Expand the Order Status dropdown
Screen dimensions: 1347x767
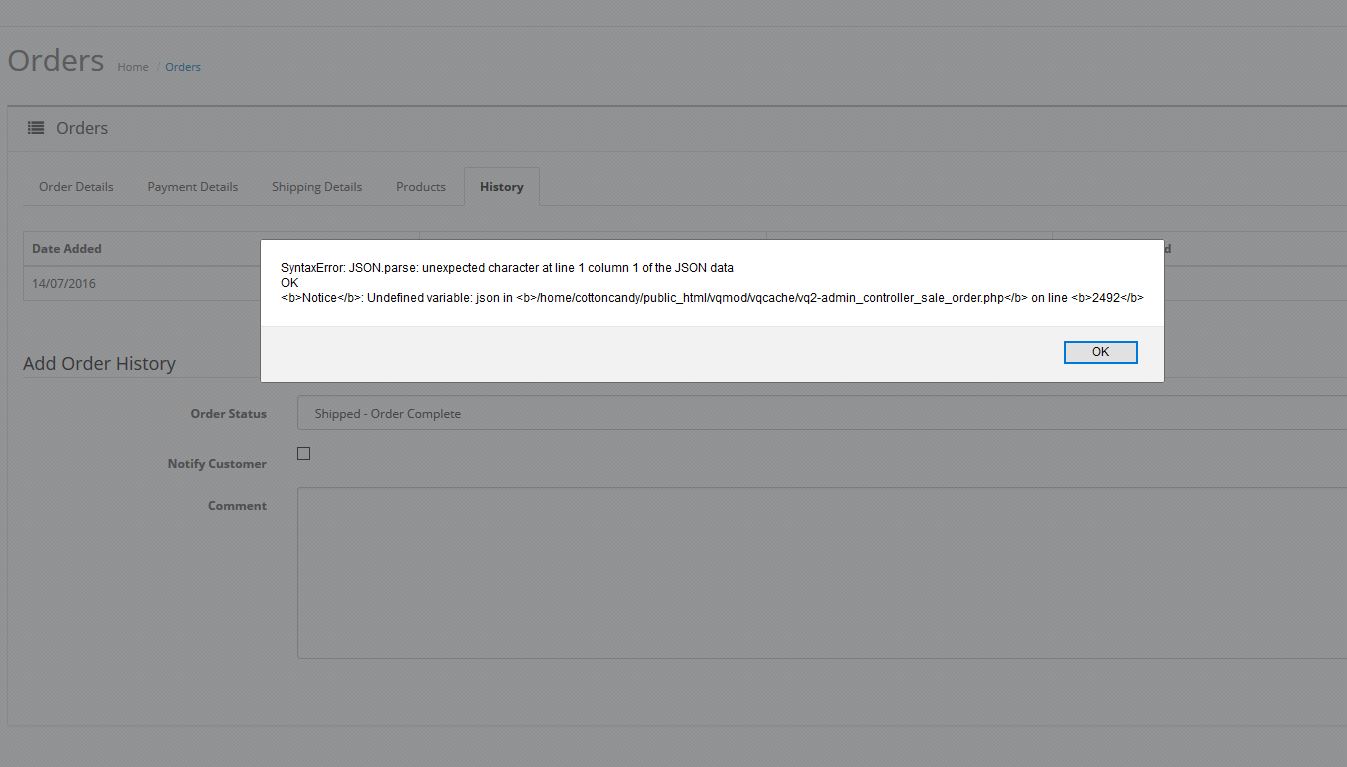[x=822, y=413]
